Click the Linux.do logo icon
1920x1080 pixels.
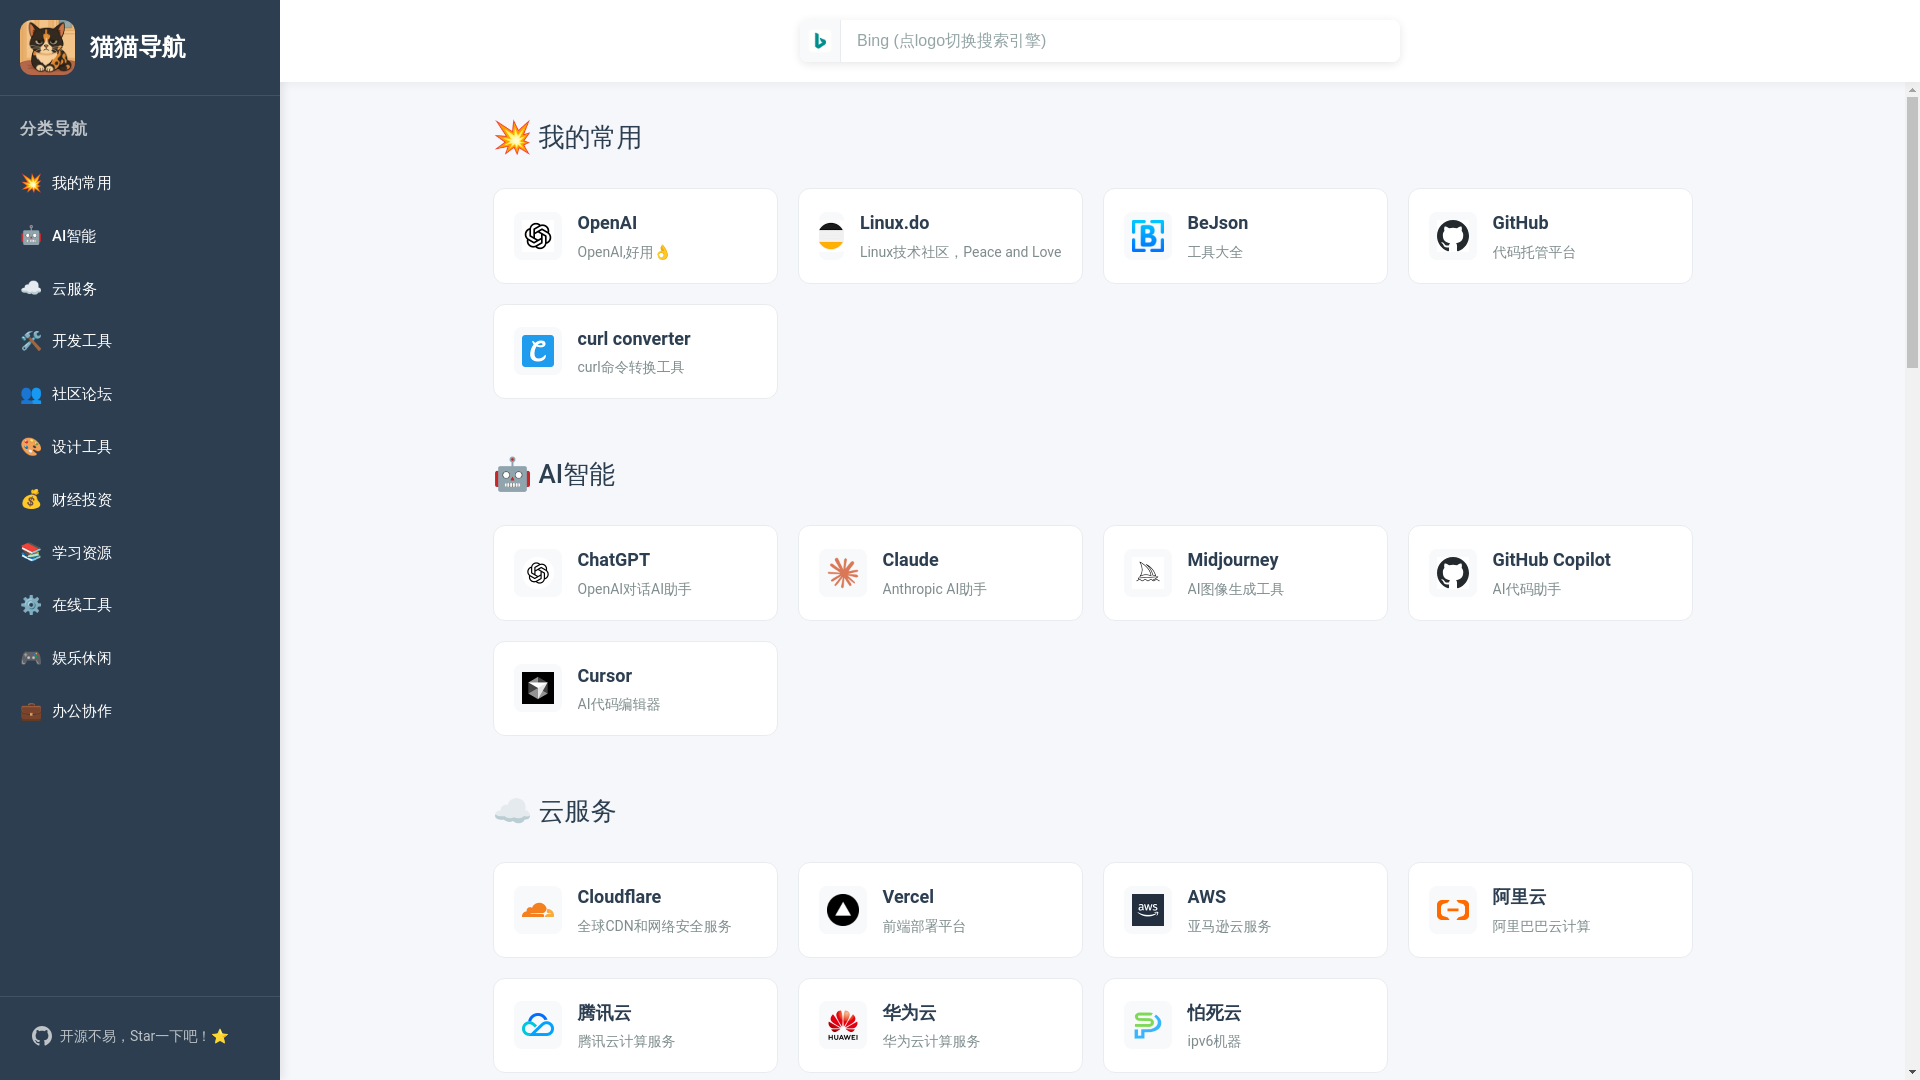pyautogui.click(x=831, y=236)
